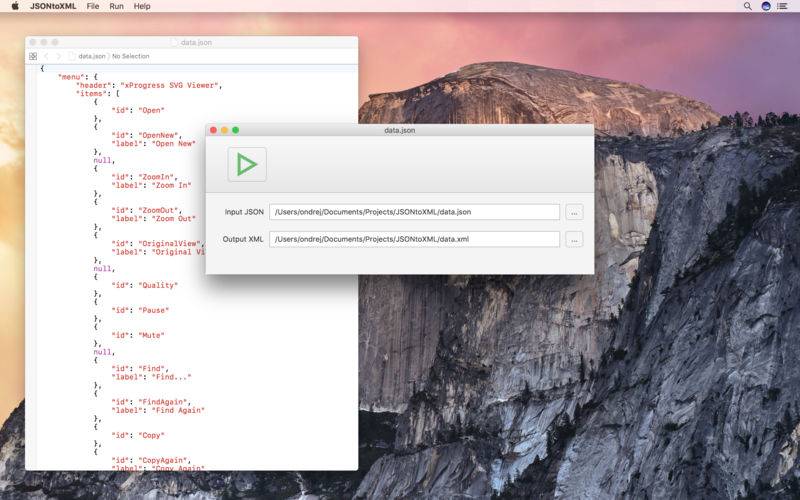Viewport: 800px width, 500px height.
Task: Open the Apple menu
Action: pyautogui.click(x=15, y=6)
